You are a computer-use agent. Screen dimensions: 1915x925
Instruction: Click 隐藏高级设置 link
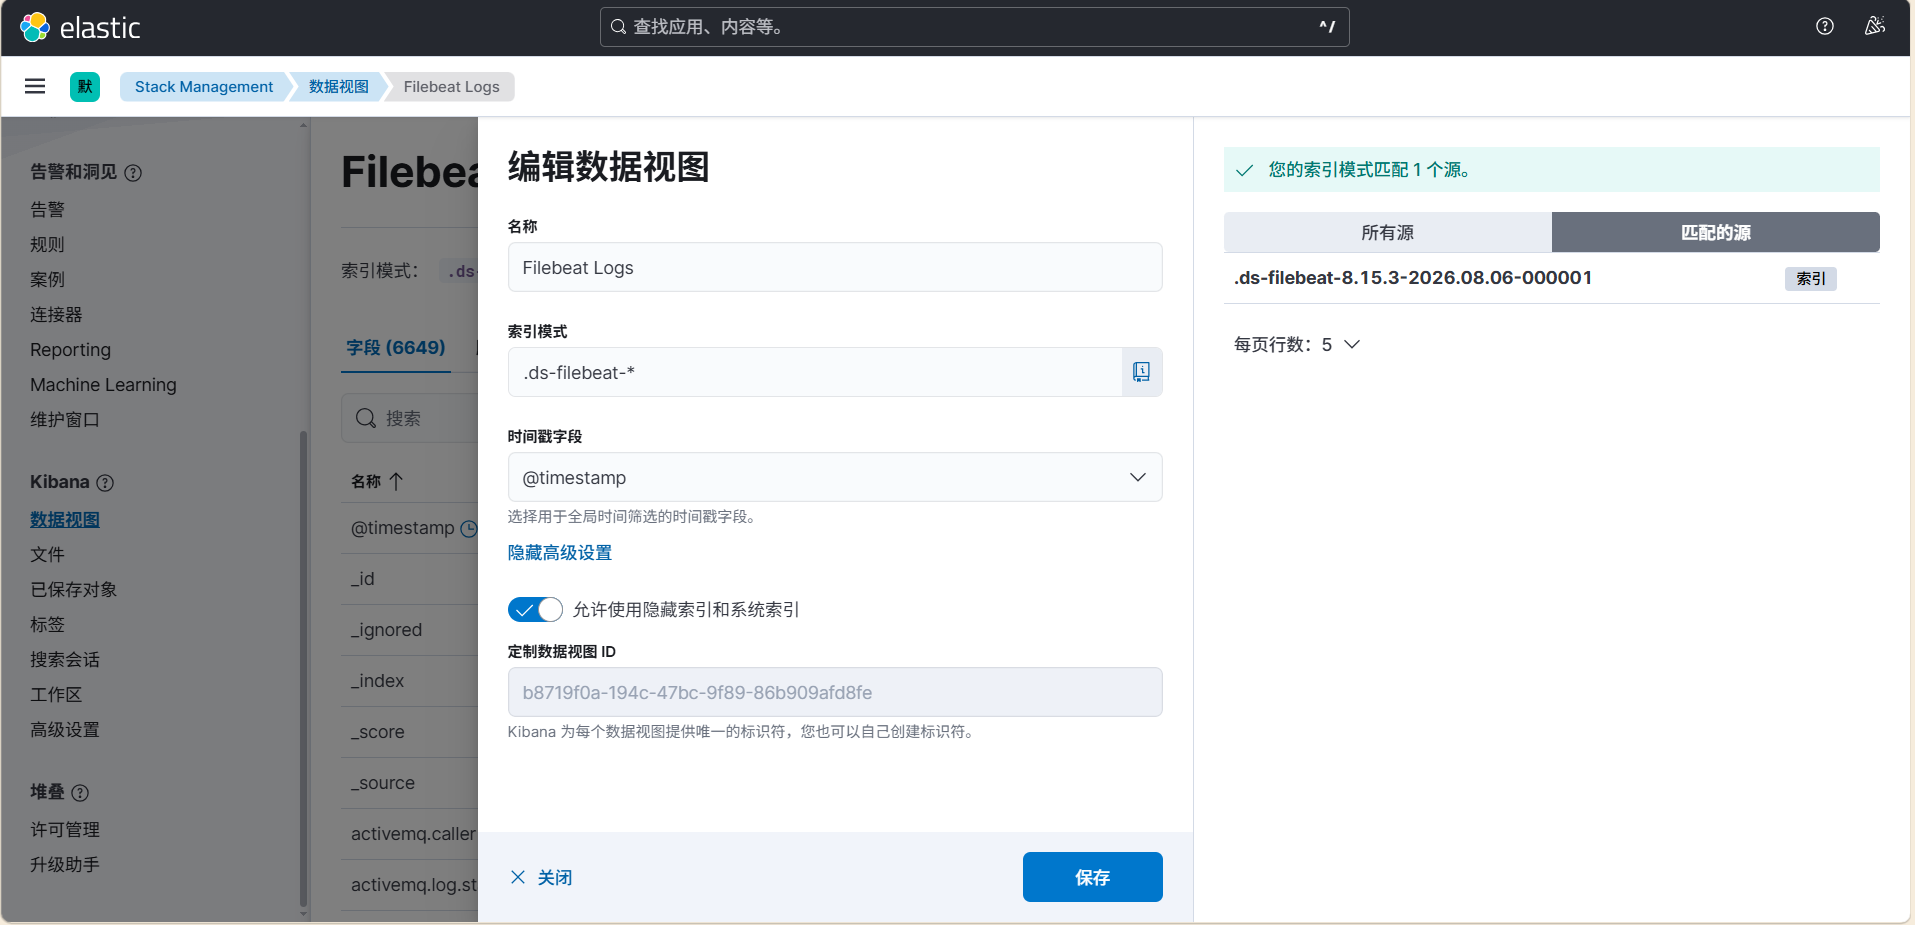[560, 552]
